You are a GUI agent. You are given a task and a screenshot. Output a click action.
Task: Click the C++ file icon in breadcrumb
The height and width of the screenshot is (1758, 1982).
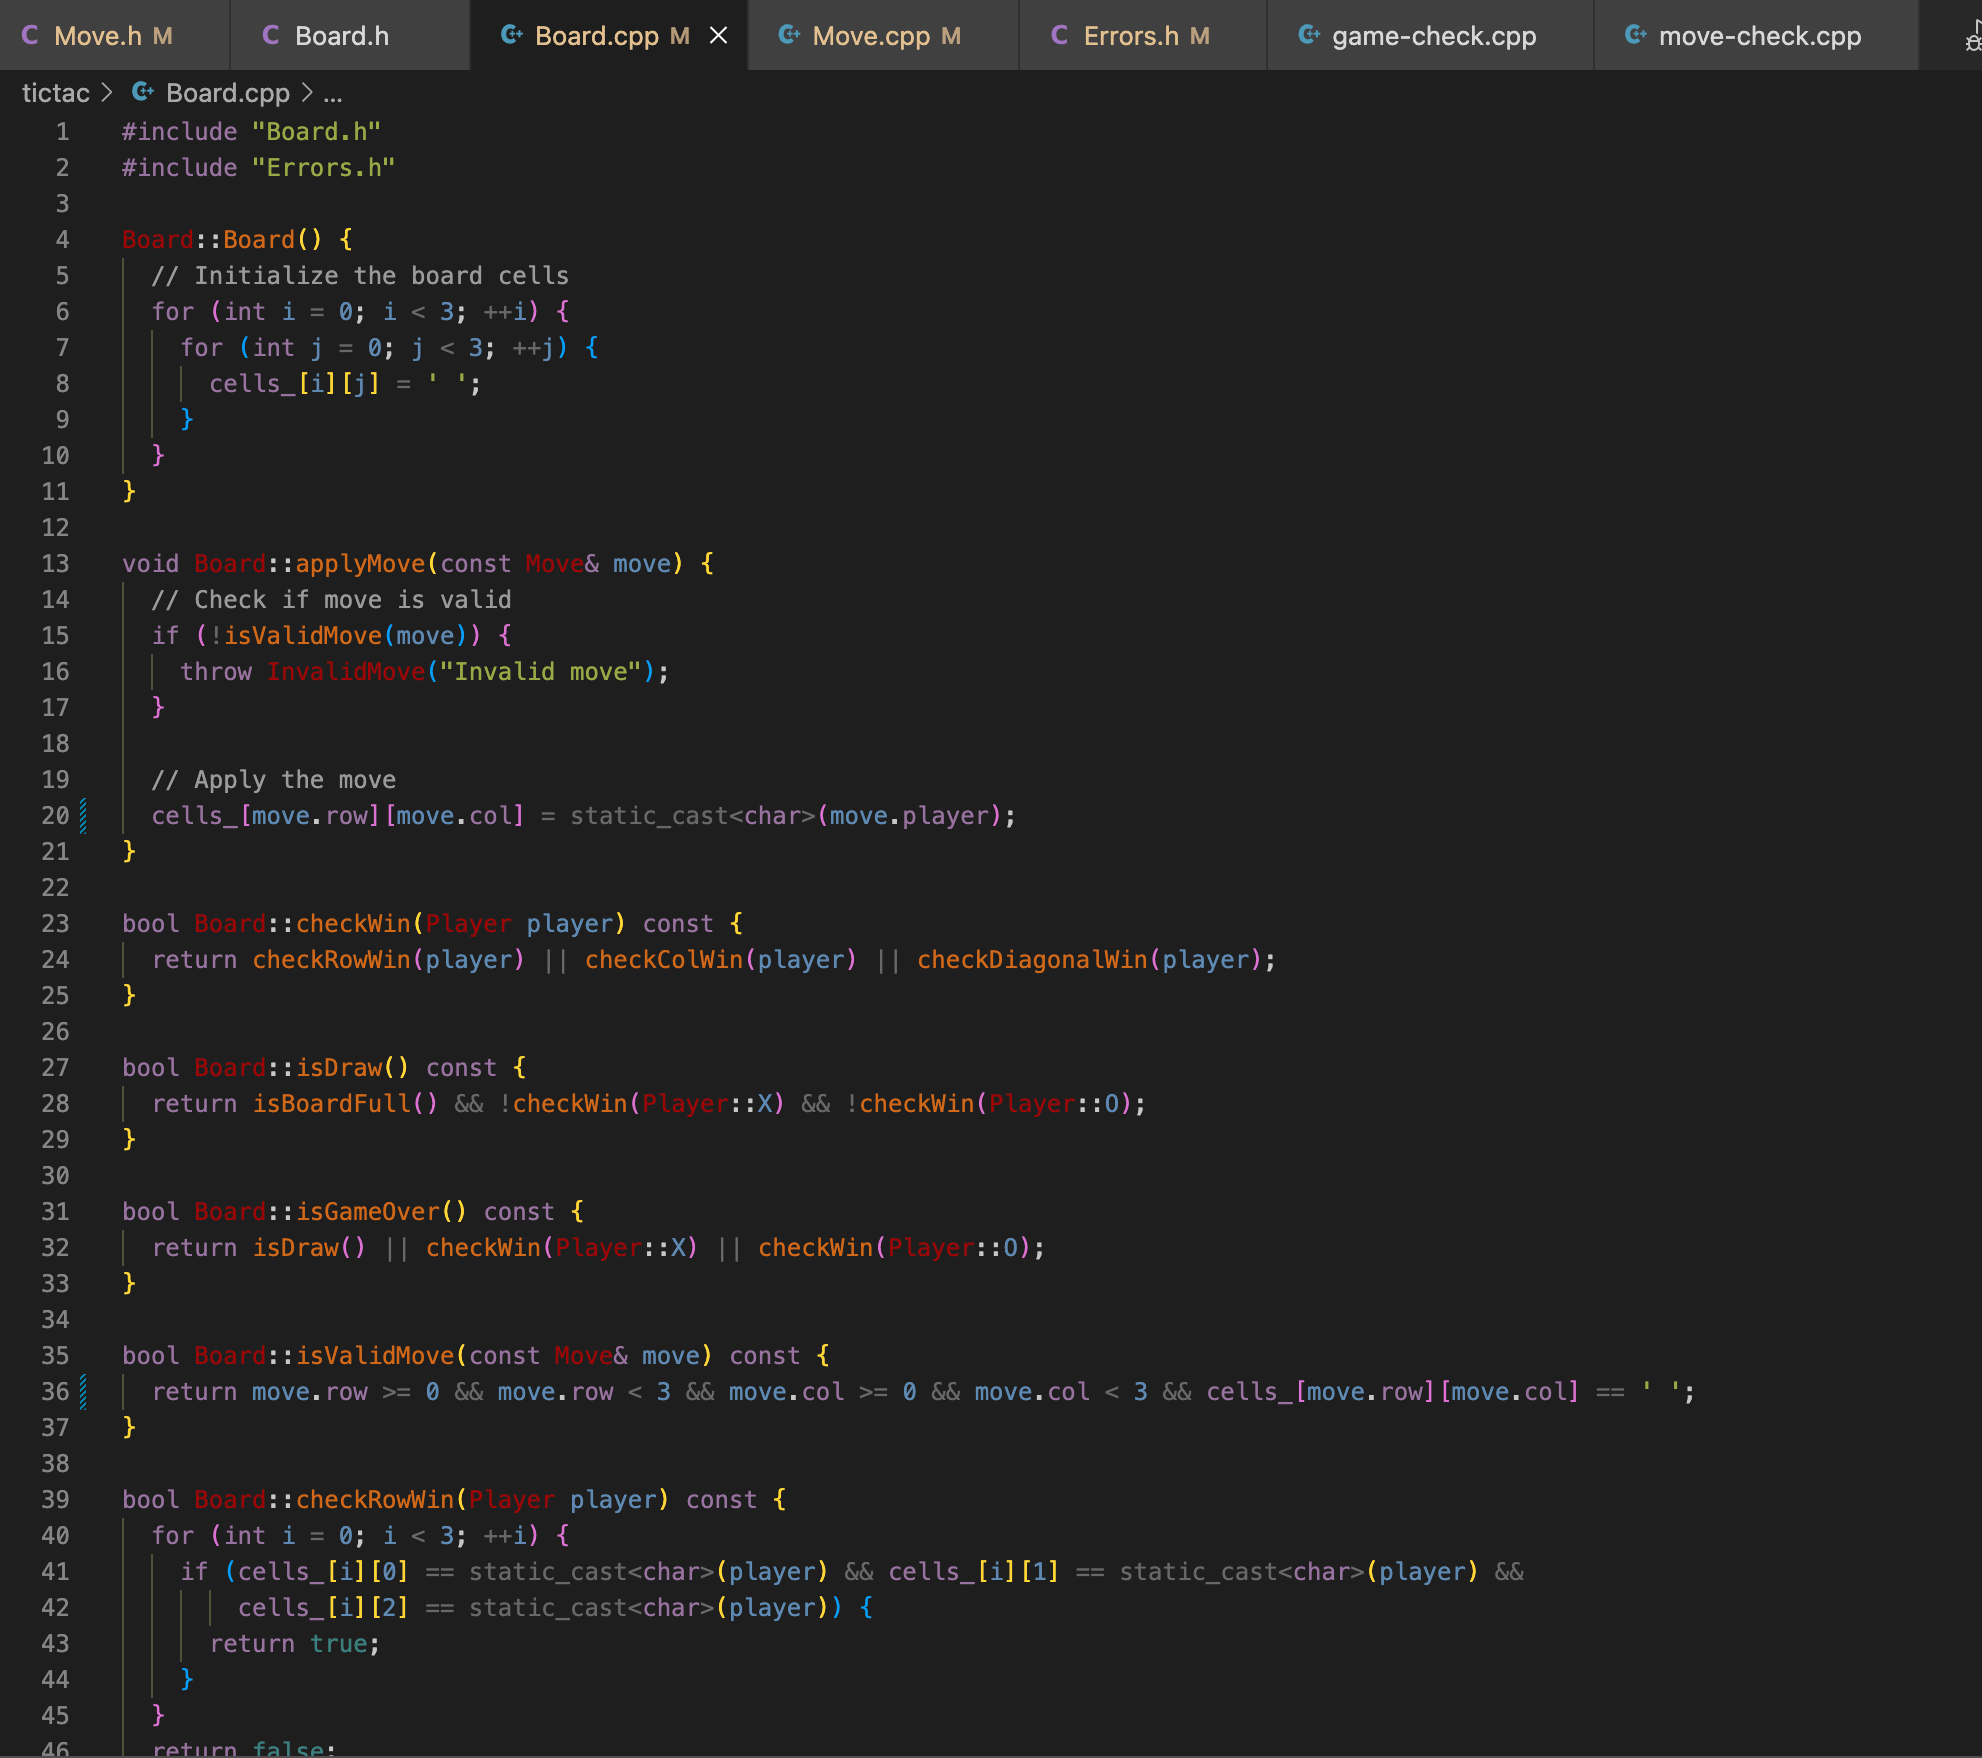(x=143, y=92)
